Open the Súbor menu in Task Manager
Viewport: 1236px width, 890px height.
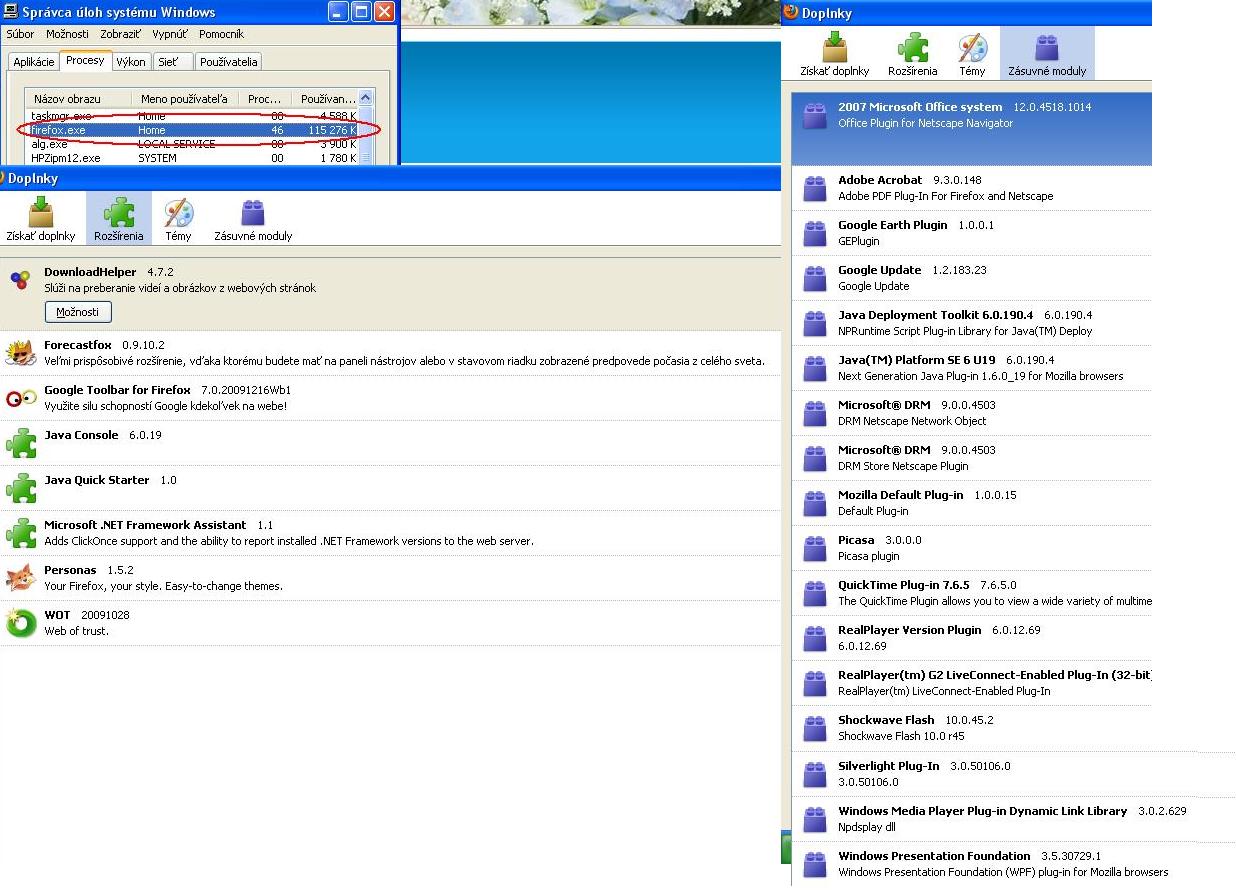pos(20,34)
